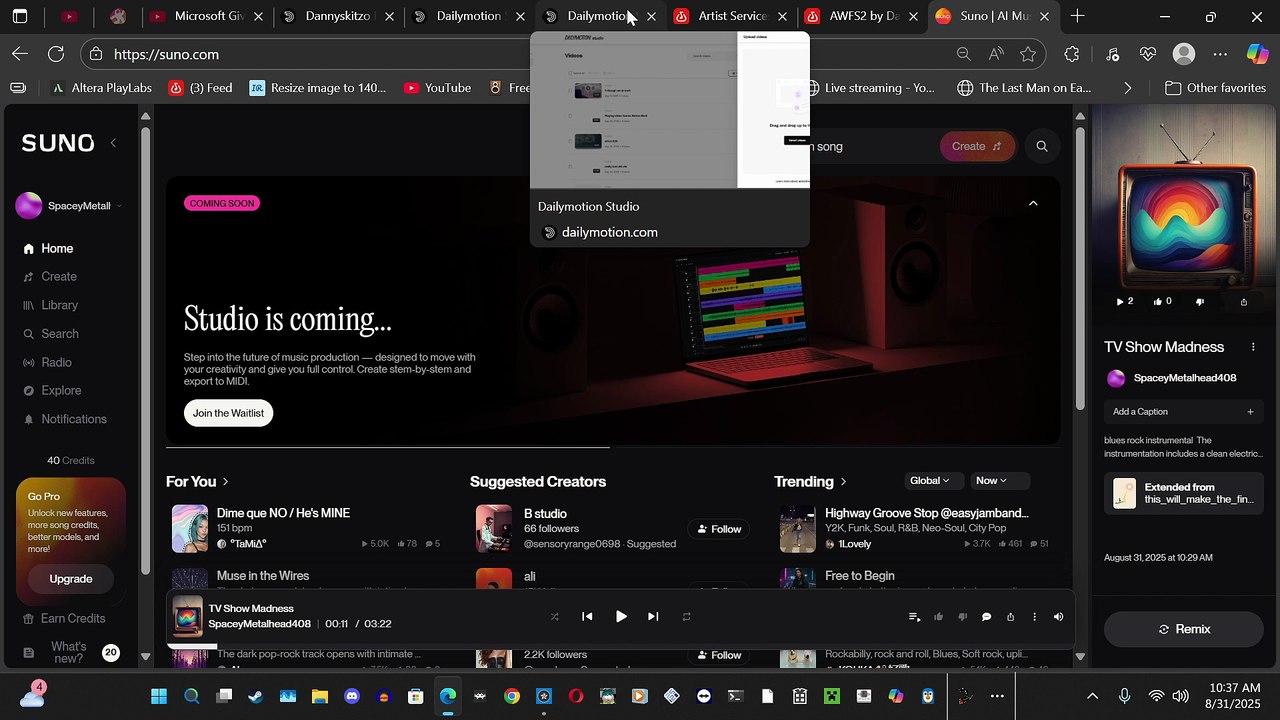1280x720 pixels.
Task: Show more favorites bar items
Action: [x=1128, y=88]
